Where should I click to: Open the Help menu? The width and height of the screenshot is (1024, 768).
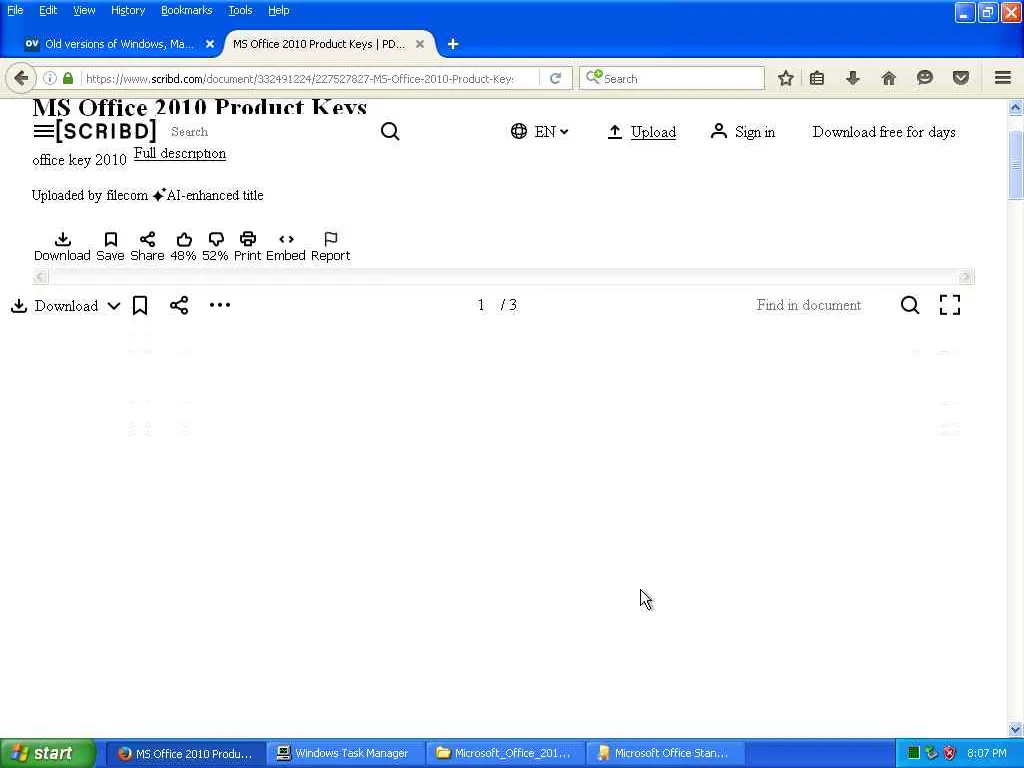coord(278,10)
